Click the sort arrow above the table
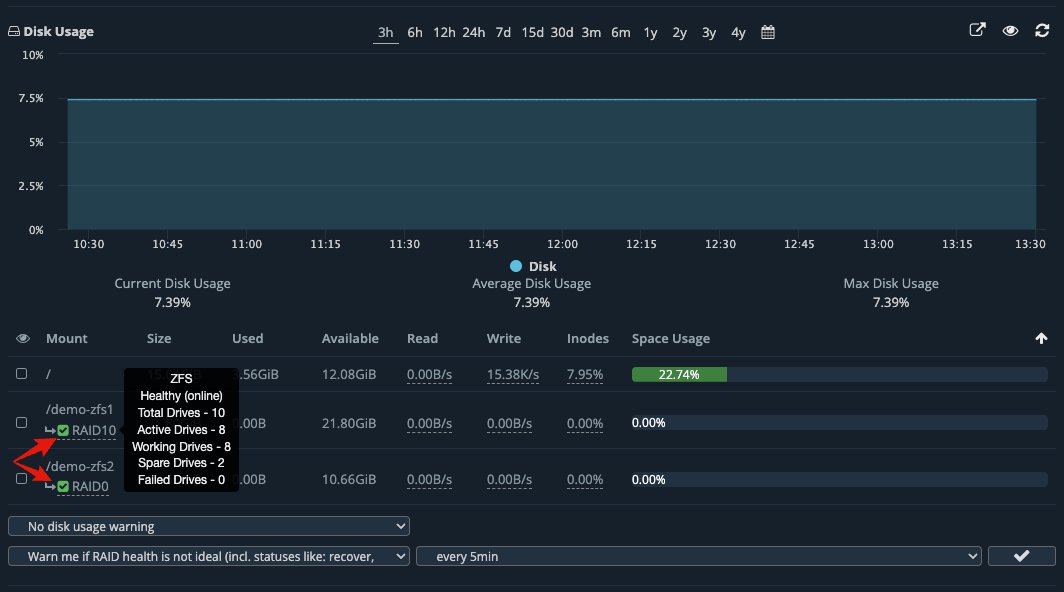This screenshot has width=1064, height=592. (1040, 338)
